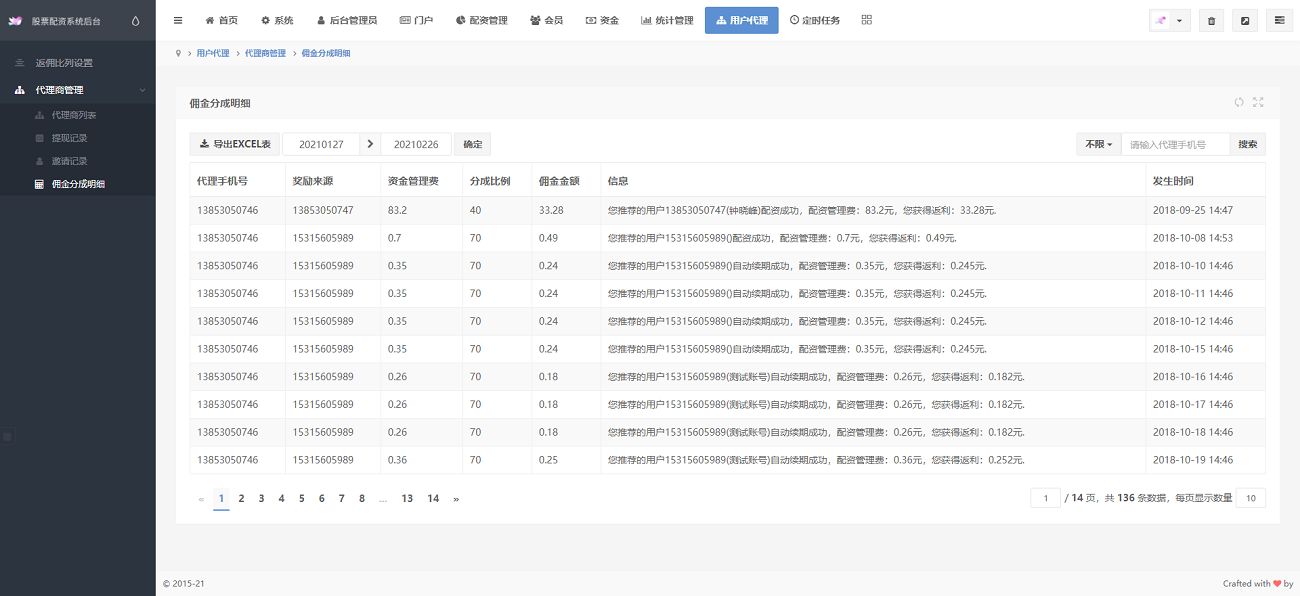
Task: Click the 代理商管理 breadcrumb link
Action: coord(265,53)
